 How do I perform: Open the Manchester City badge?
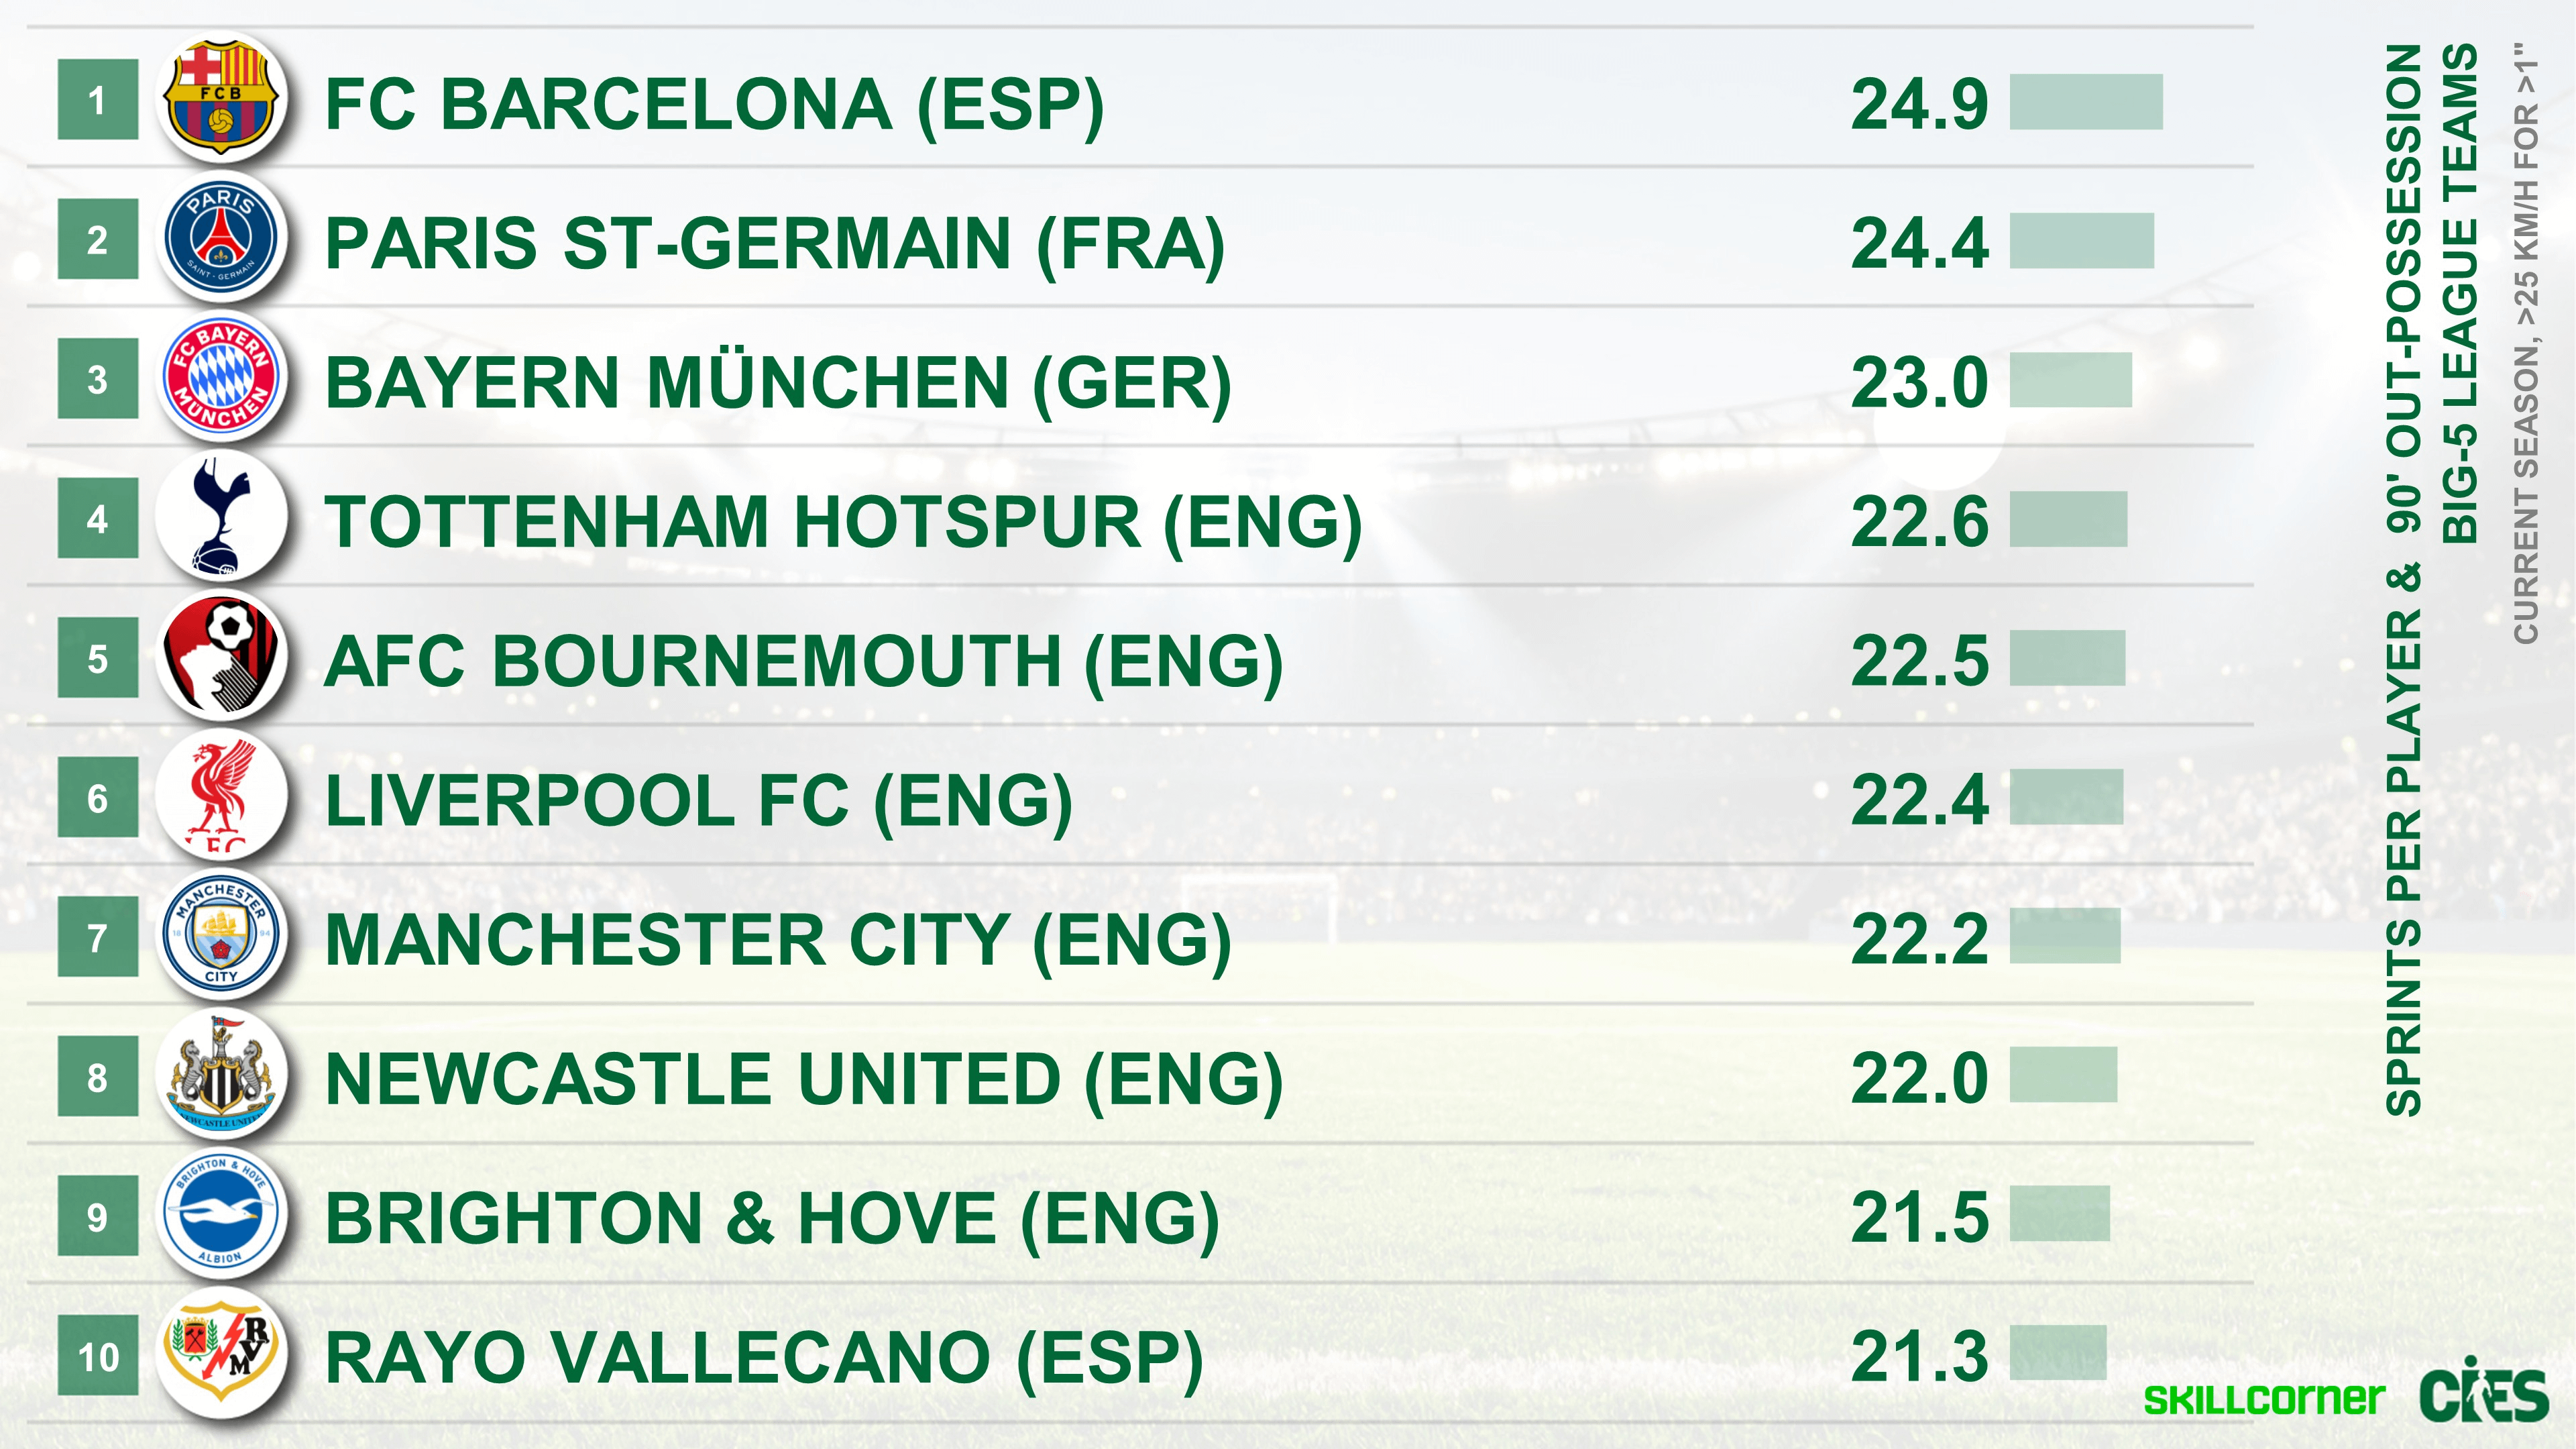[221, 936]
